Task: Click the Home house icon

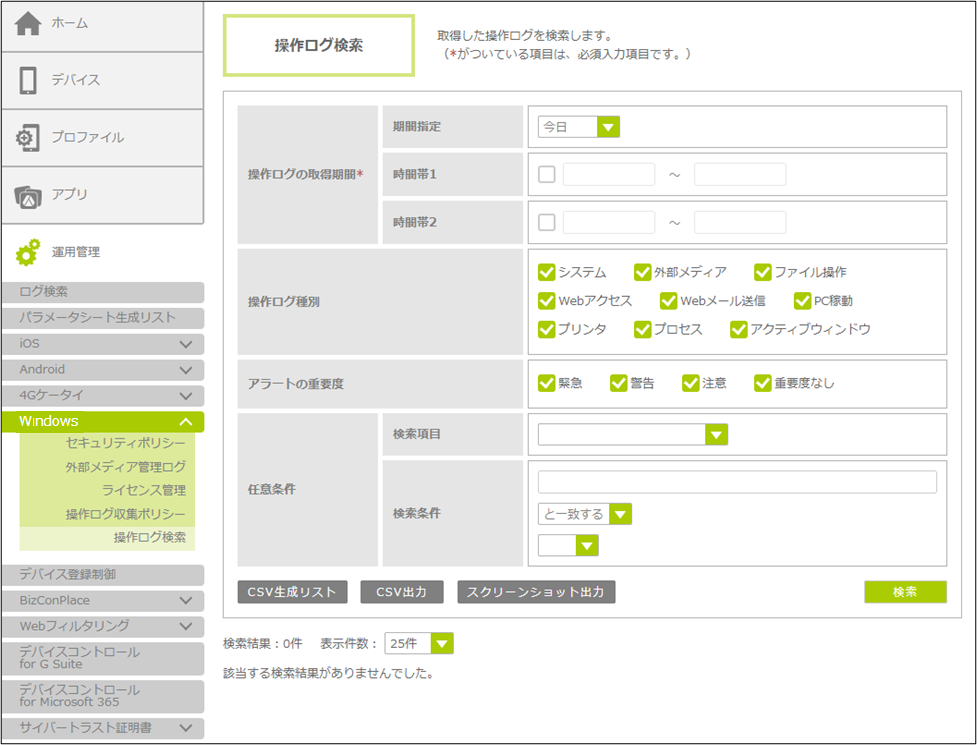Action: point(28,24)
